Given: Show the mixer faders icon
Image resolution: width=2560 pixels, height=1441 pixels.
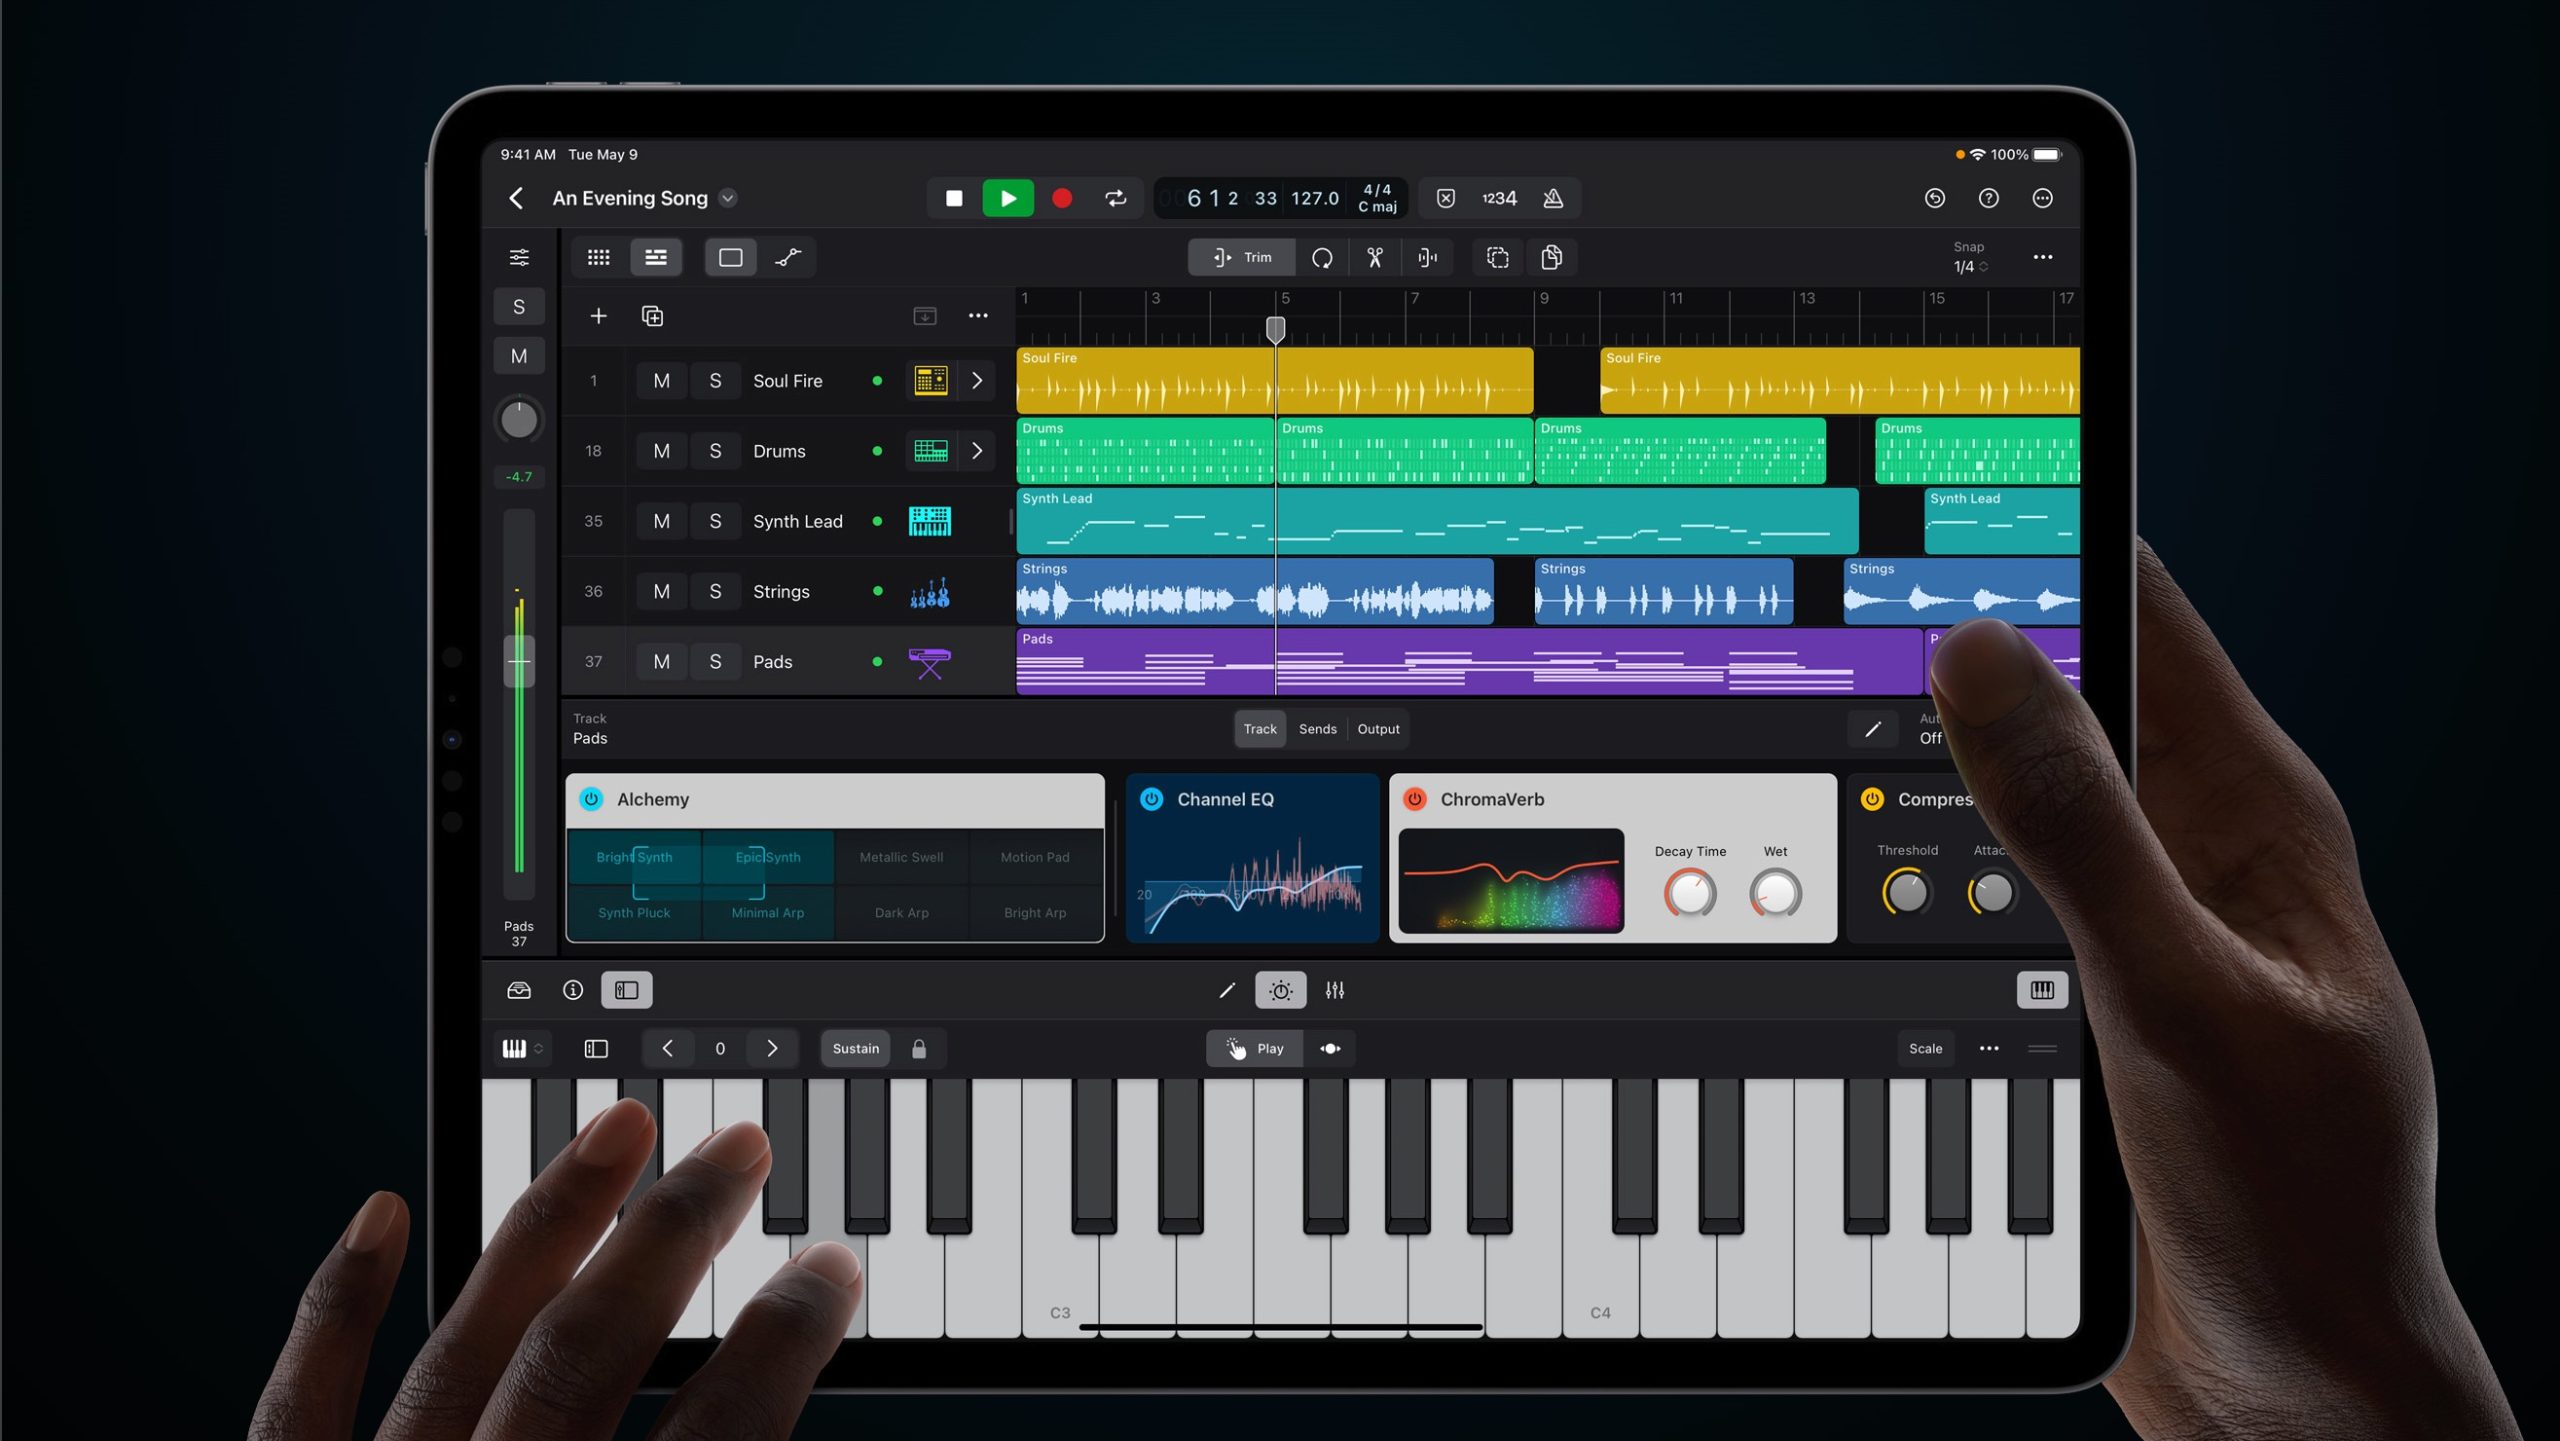Looking at the screenshot, I should coord(1335,990).
